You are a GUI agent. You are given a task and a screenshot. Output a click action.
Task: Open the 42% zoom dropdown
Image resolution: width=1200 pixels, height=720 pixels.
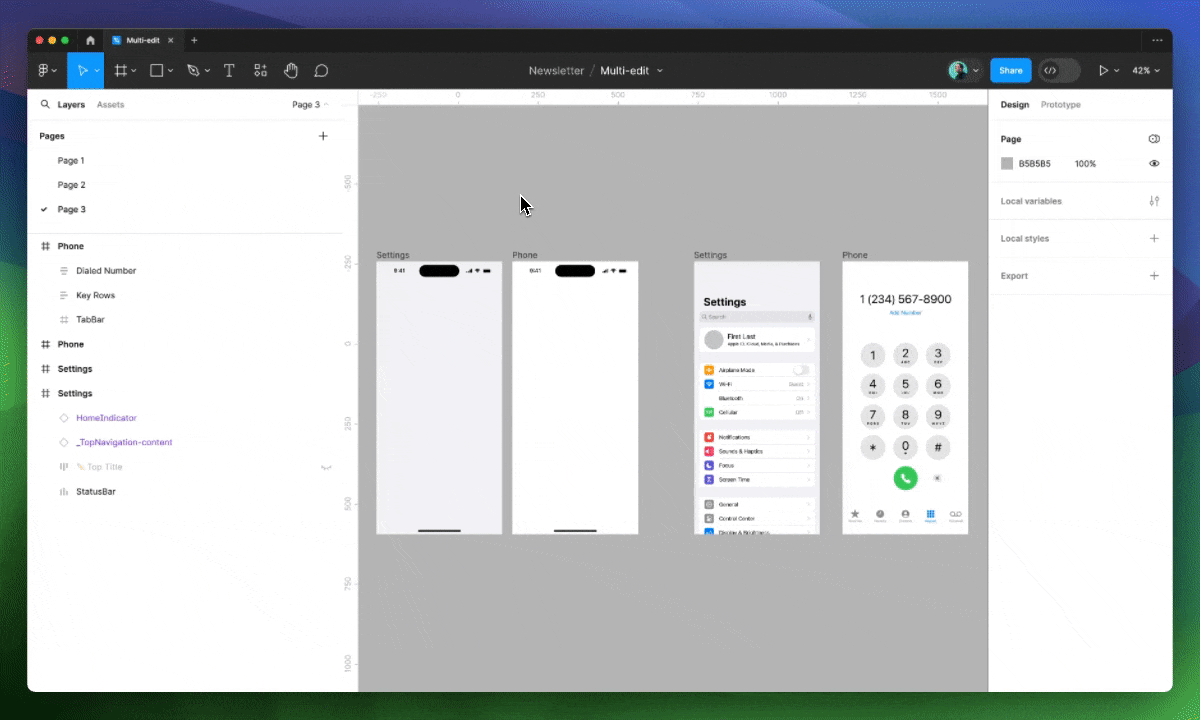1146,71
